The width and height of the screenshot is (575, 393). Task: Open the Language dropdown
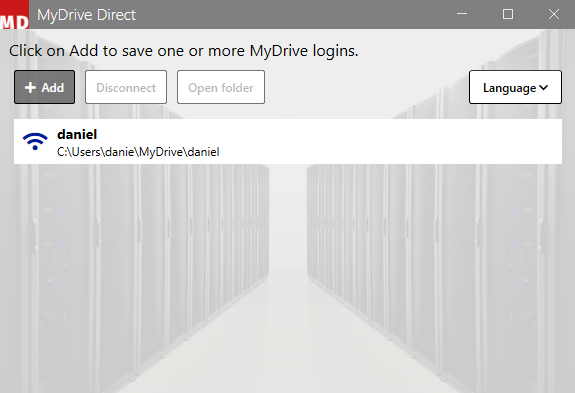(x=515, y=87)
